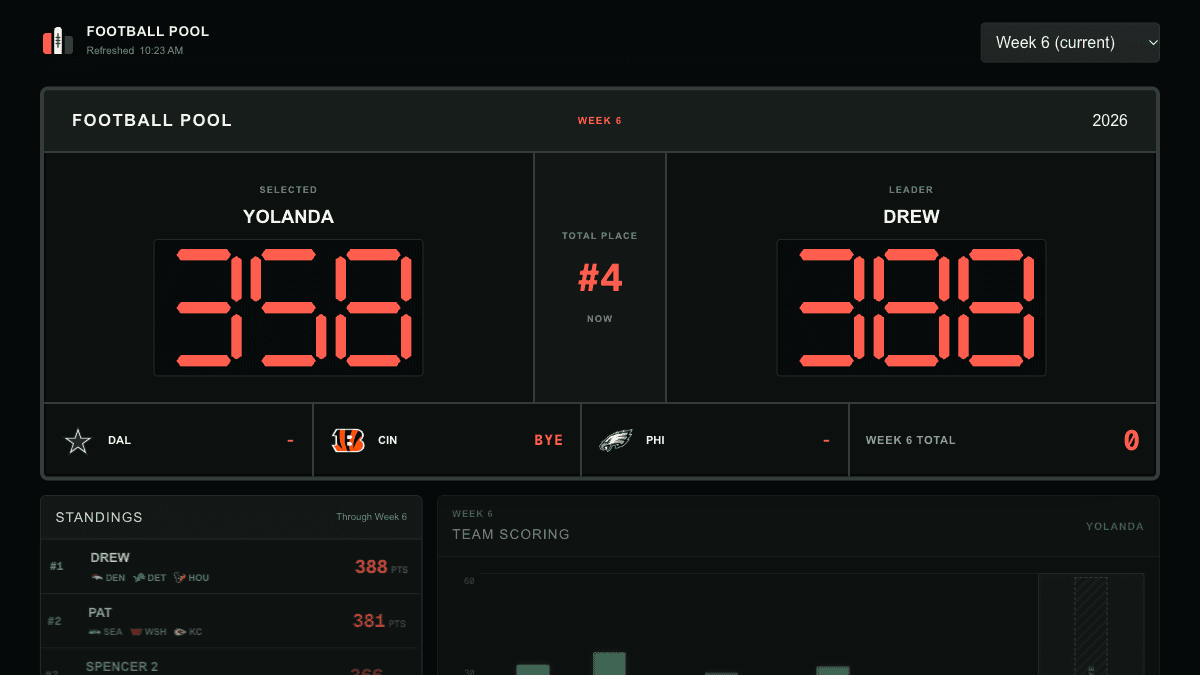The image size is (1200, 675).
Task: Click the Football Pool app logo
Action: pos(58,41)
